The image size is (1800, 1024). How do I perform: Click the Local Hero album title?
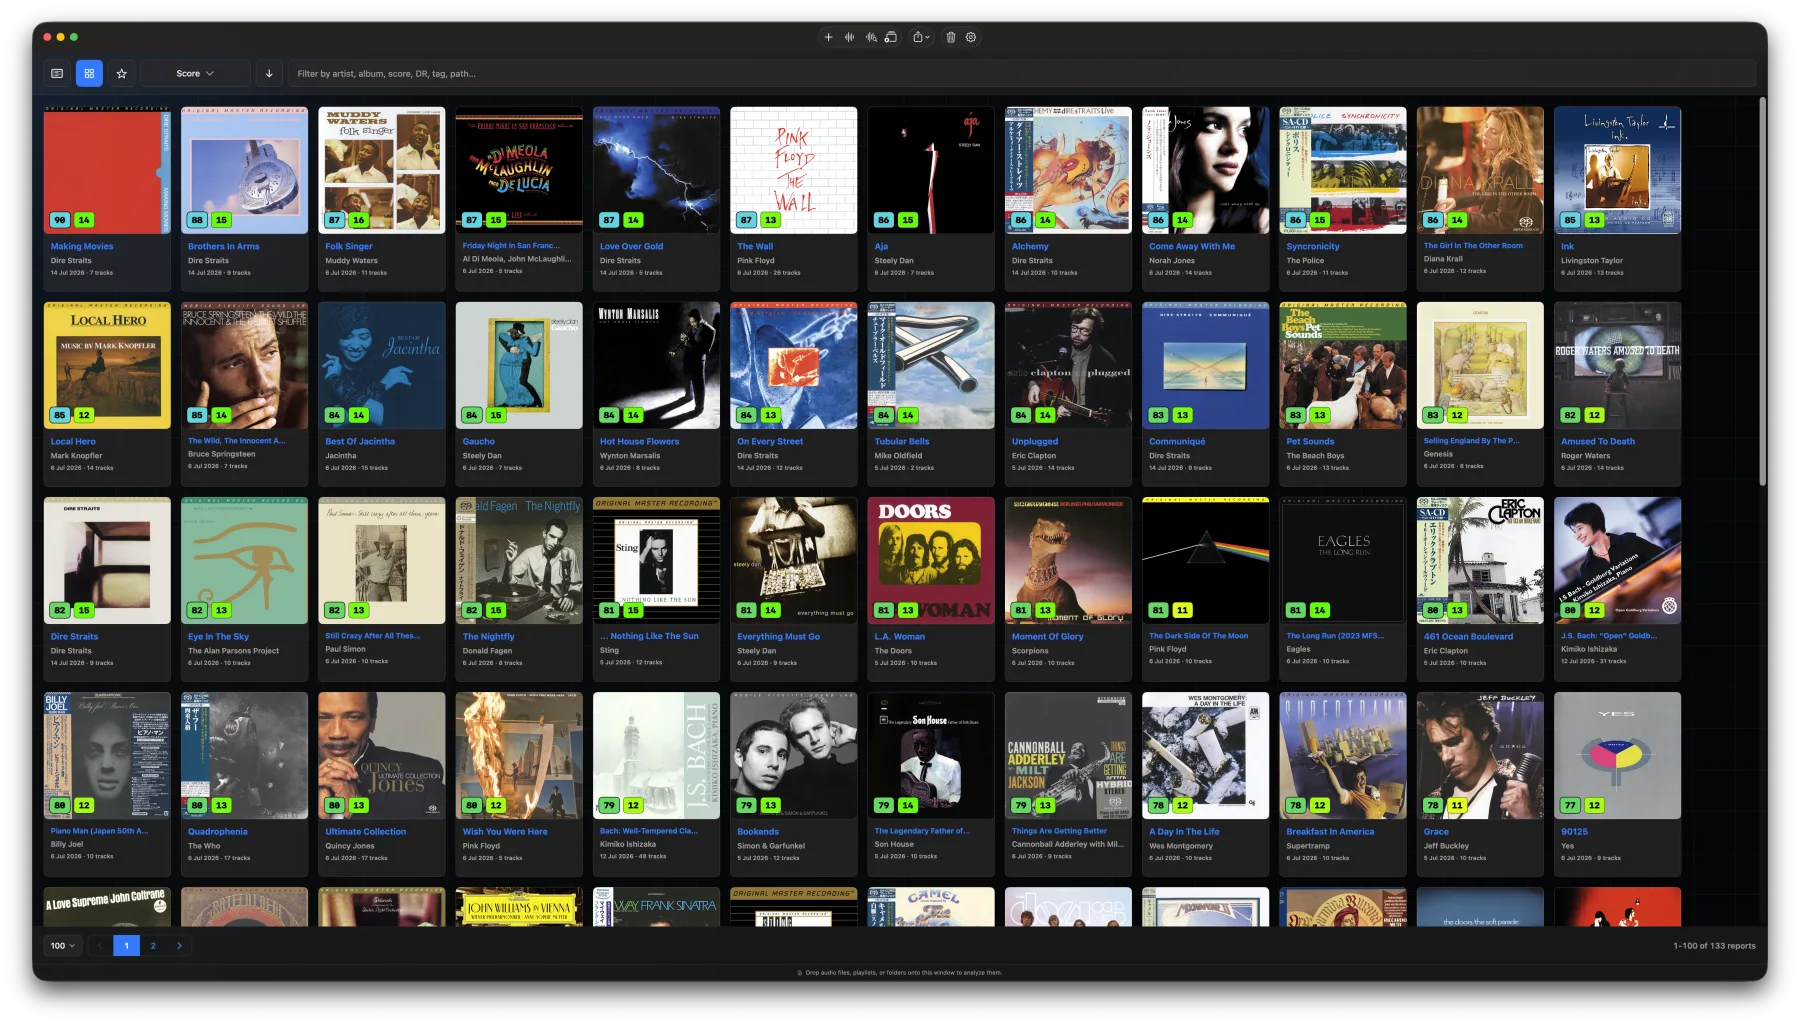(x=73, y=441)
